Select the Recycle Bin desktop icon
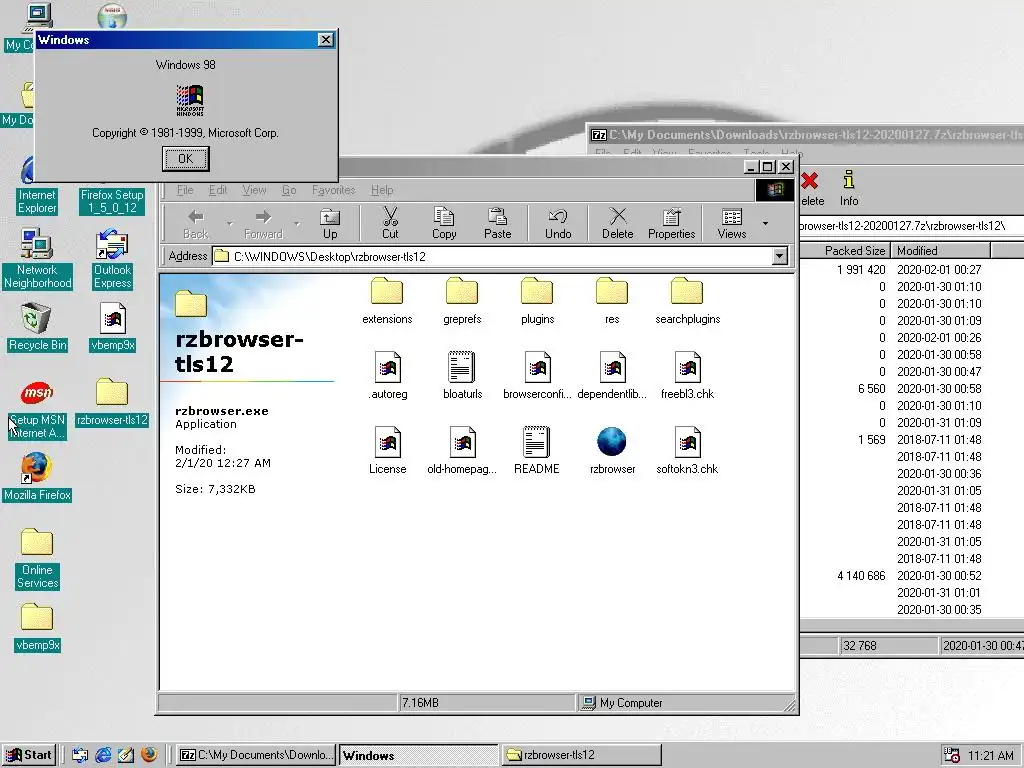The width and height of the screenshot is (1024, 768). [37, 327]
